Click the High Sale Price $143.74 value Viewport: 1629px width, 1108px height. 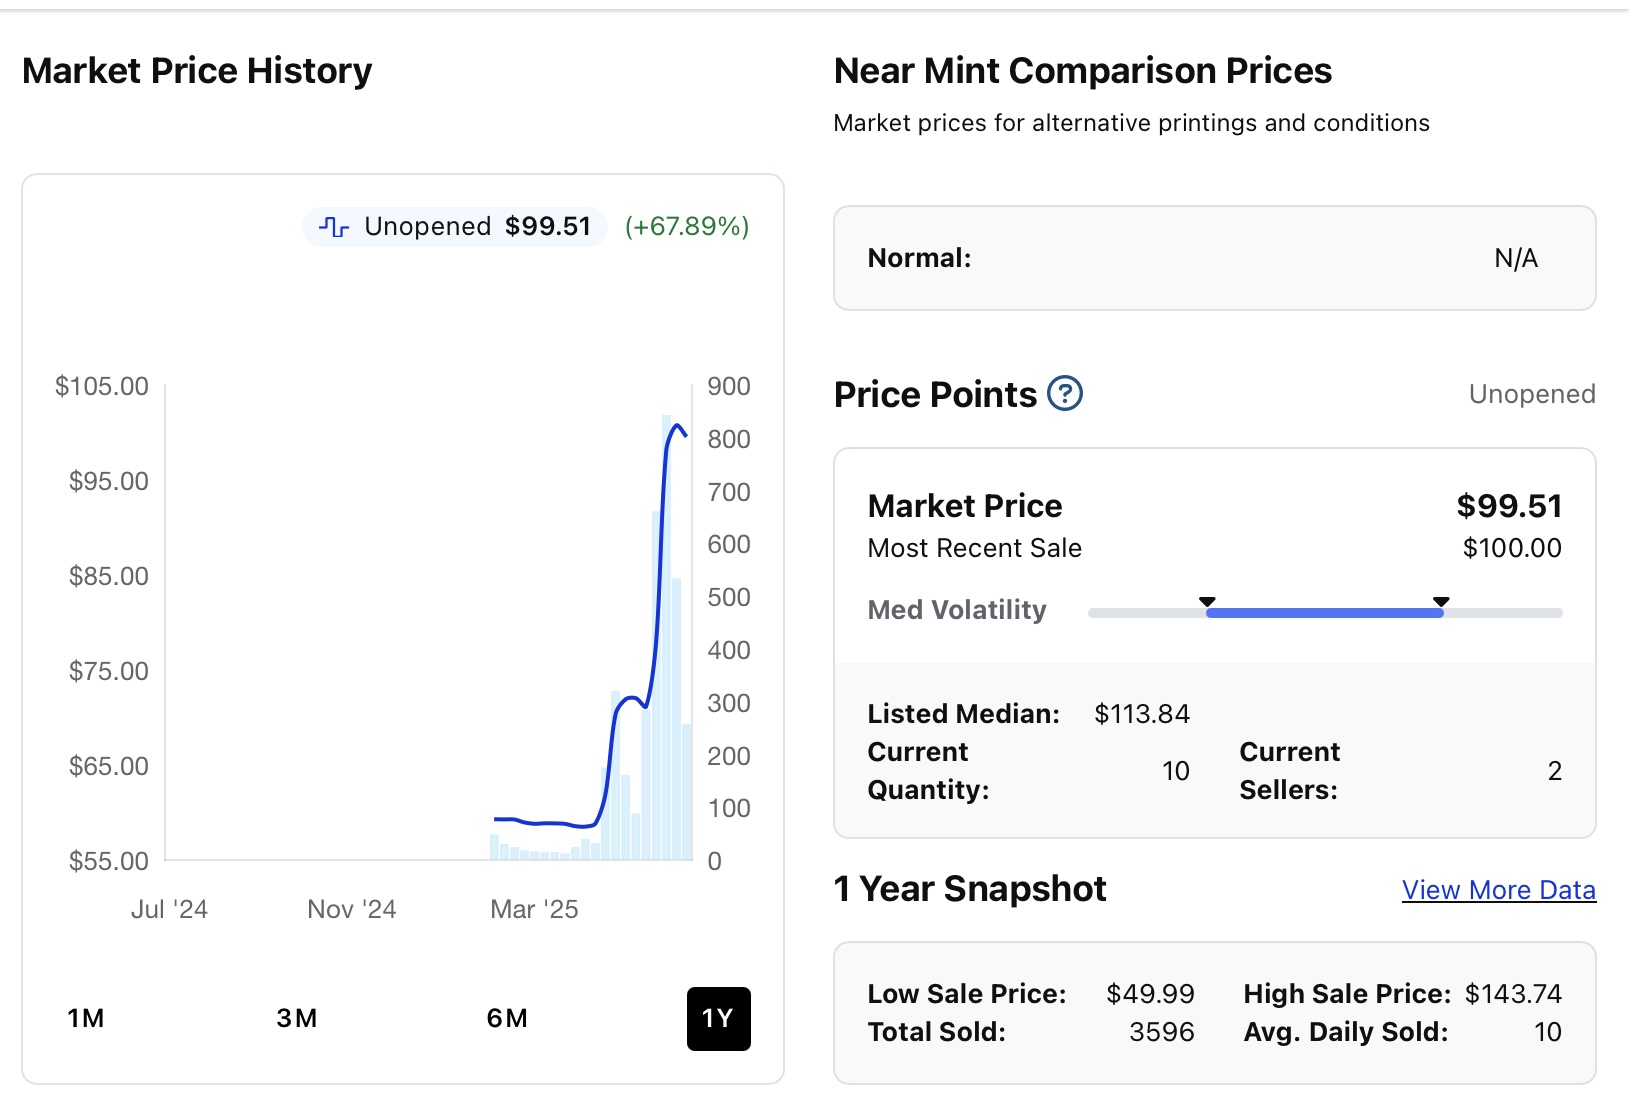pyautogui.click(x=1513, y=994)
